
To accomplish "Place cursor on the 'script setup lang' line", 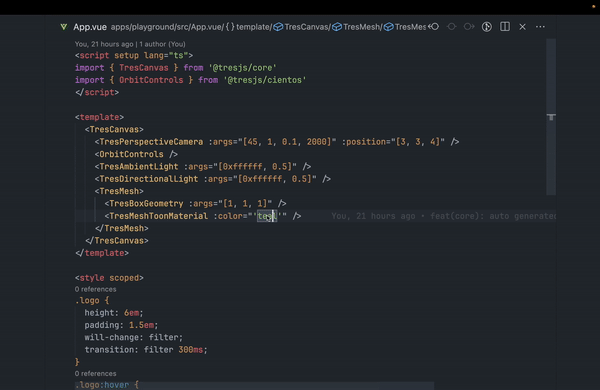I will point(134,55).
